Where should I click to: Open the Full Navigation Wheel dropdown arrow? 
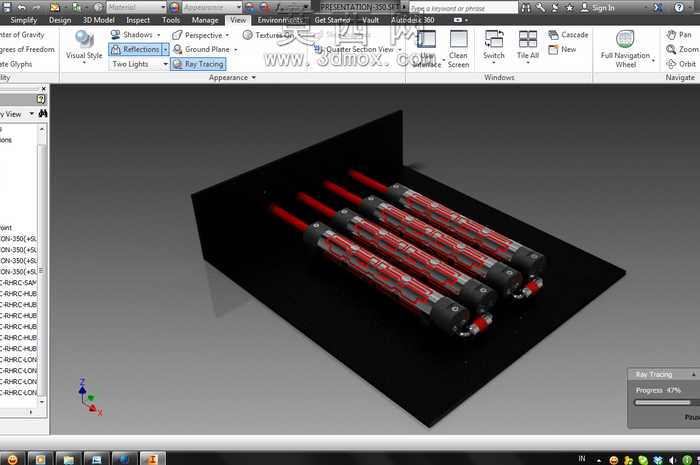(654, 60)
